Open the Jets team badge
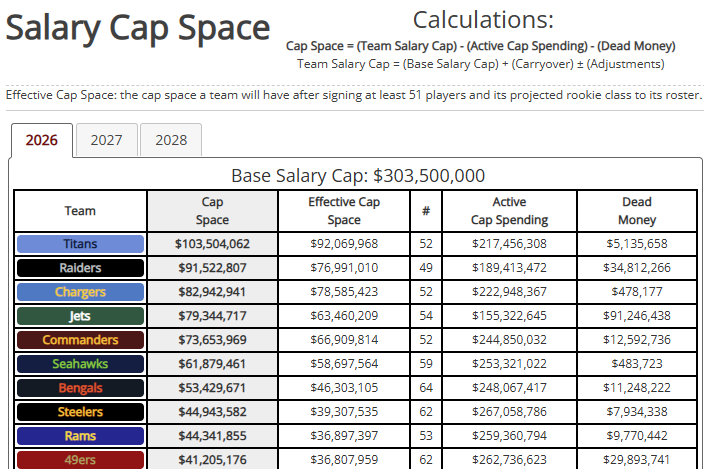704x469 pixels. (x=80, y=316)
